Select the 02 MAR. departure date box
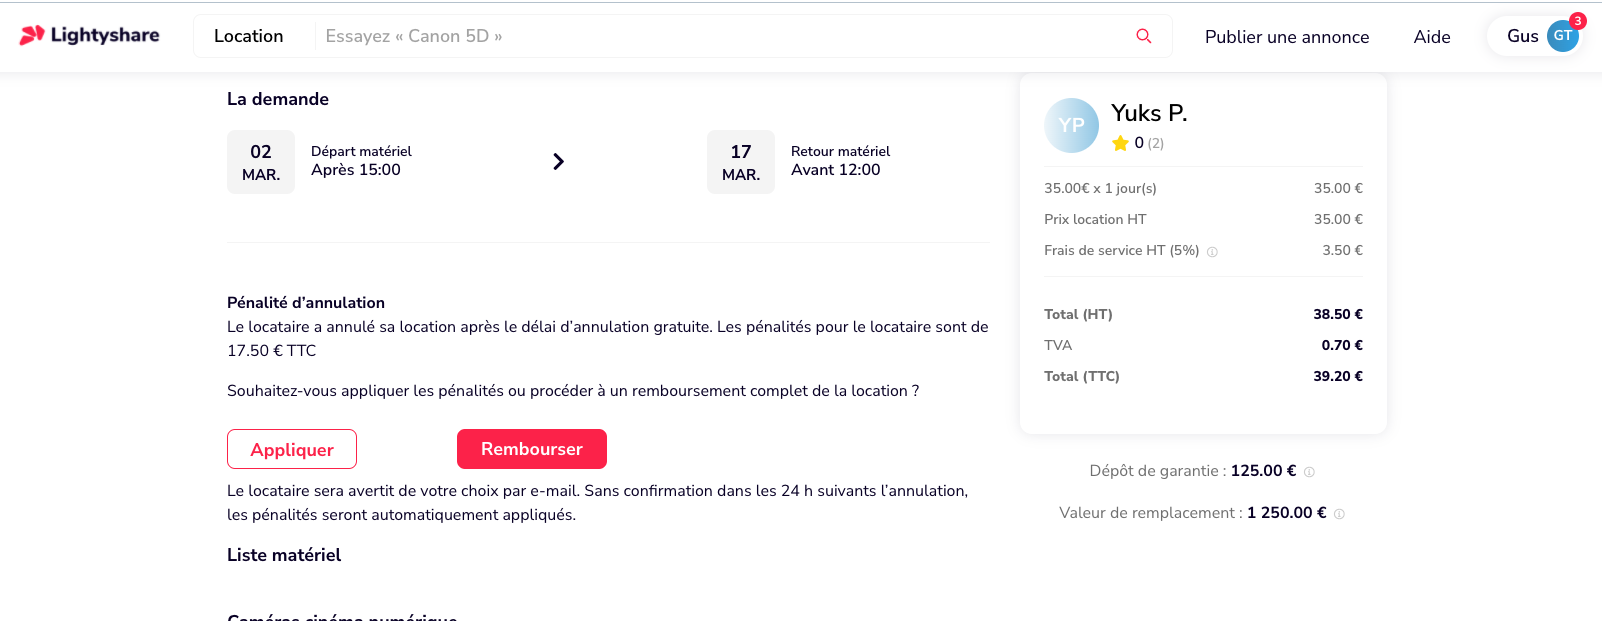1602x621 pixels. [x=261, y=162]
